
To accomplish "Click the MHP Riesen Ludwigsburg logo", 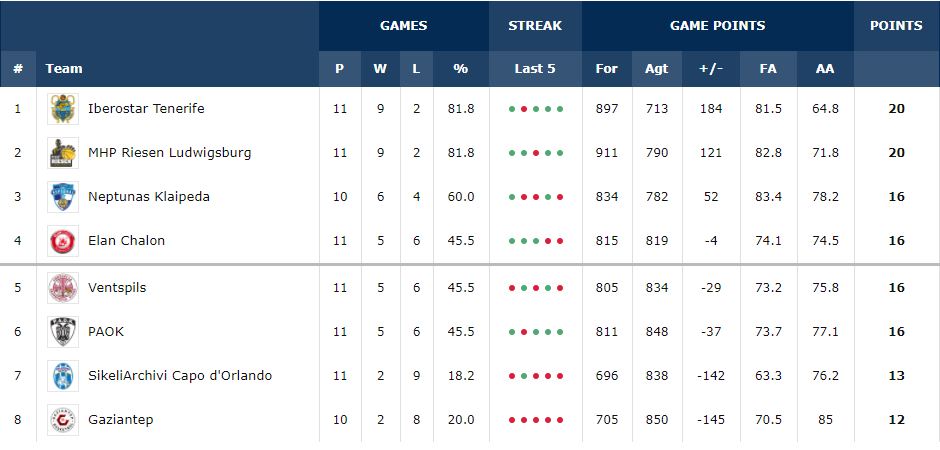I will [63, 153].
